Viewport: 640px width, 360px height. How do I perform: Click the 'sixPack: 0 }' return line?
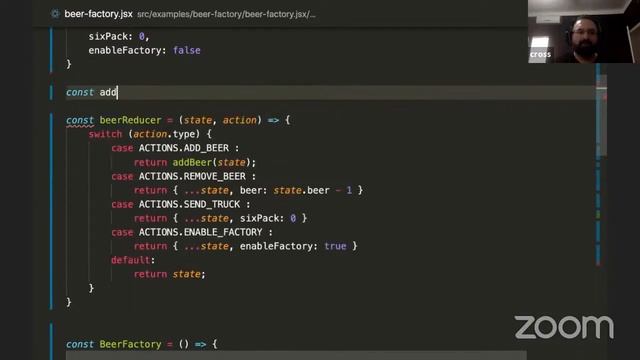click(220, 218)
